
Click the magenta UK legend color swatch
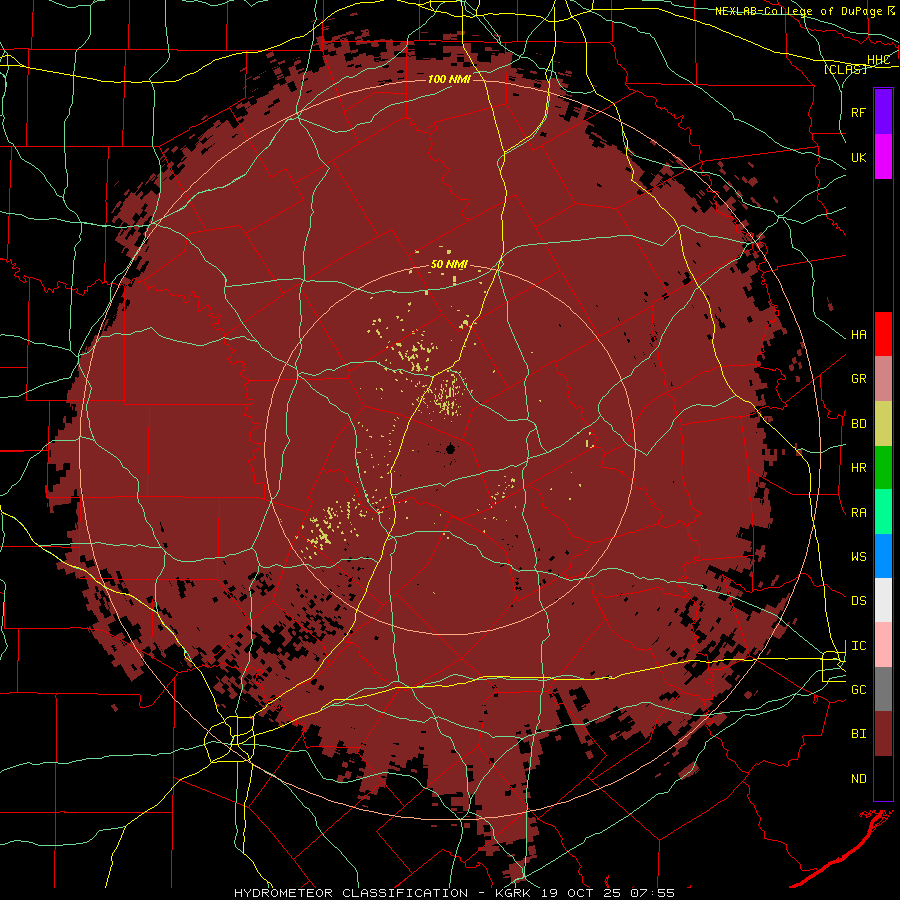[883, 157]
